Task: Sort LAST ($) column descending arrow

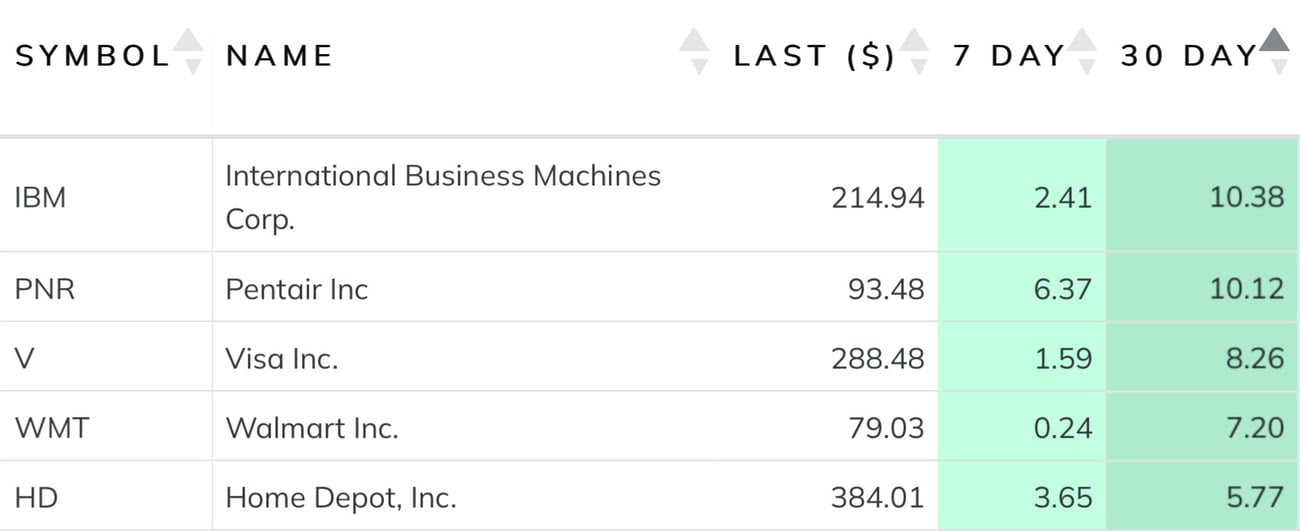Action: pos(918,66)
